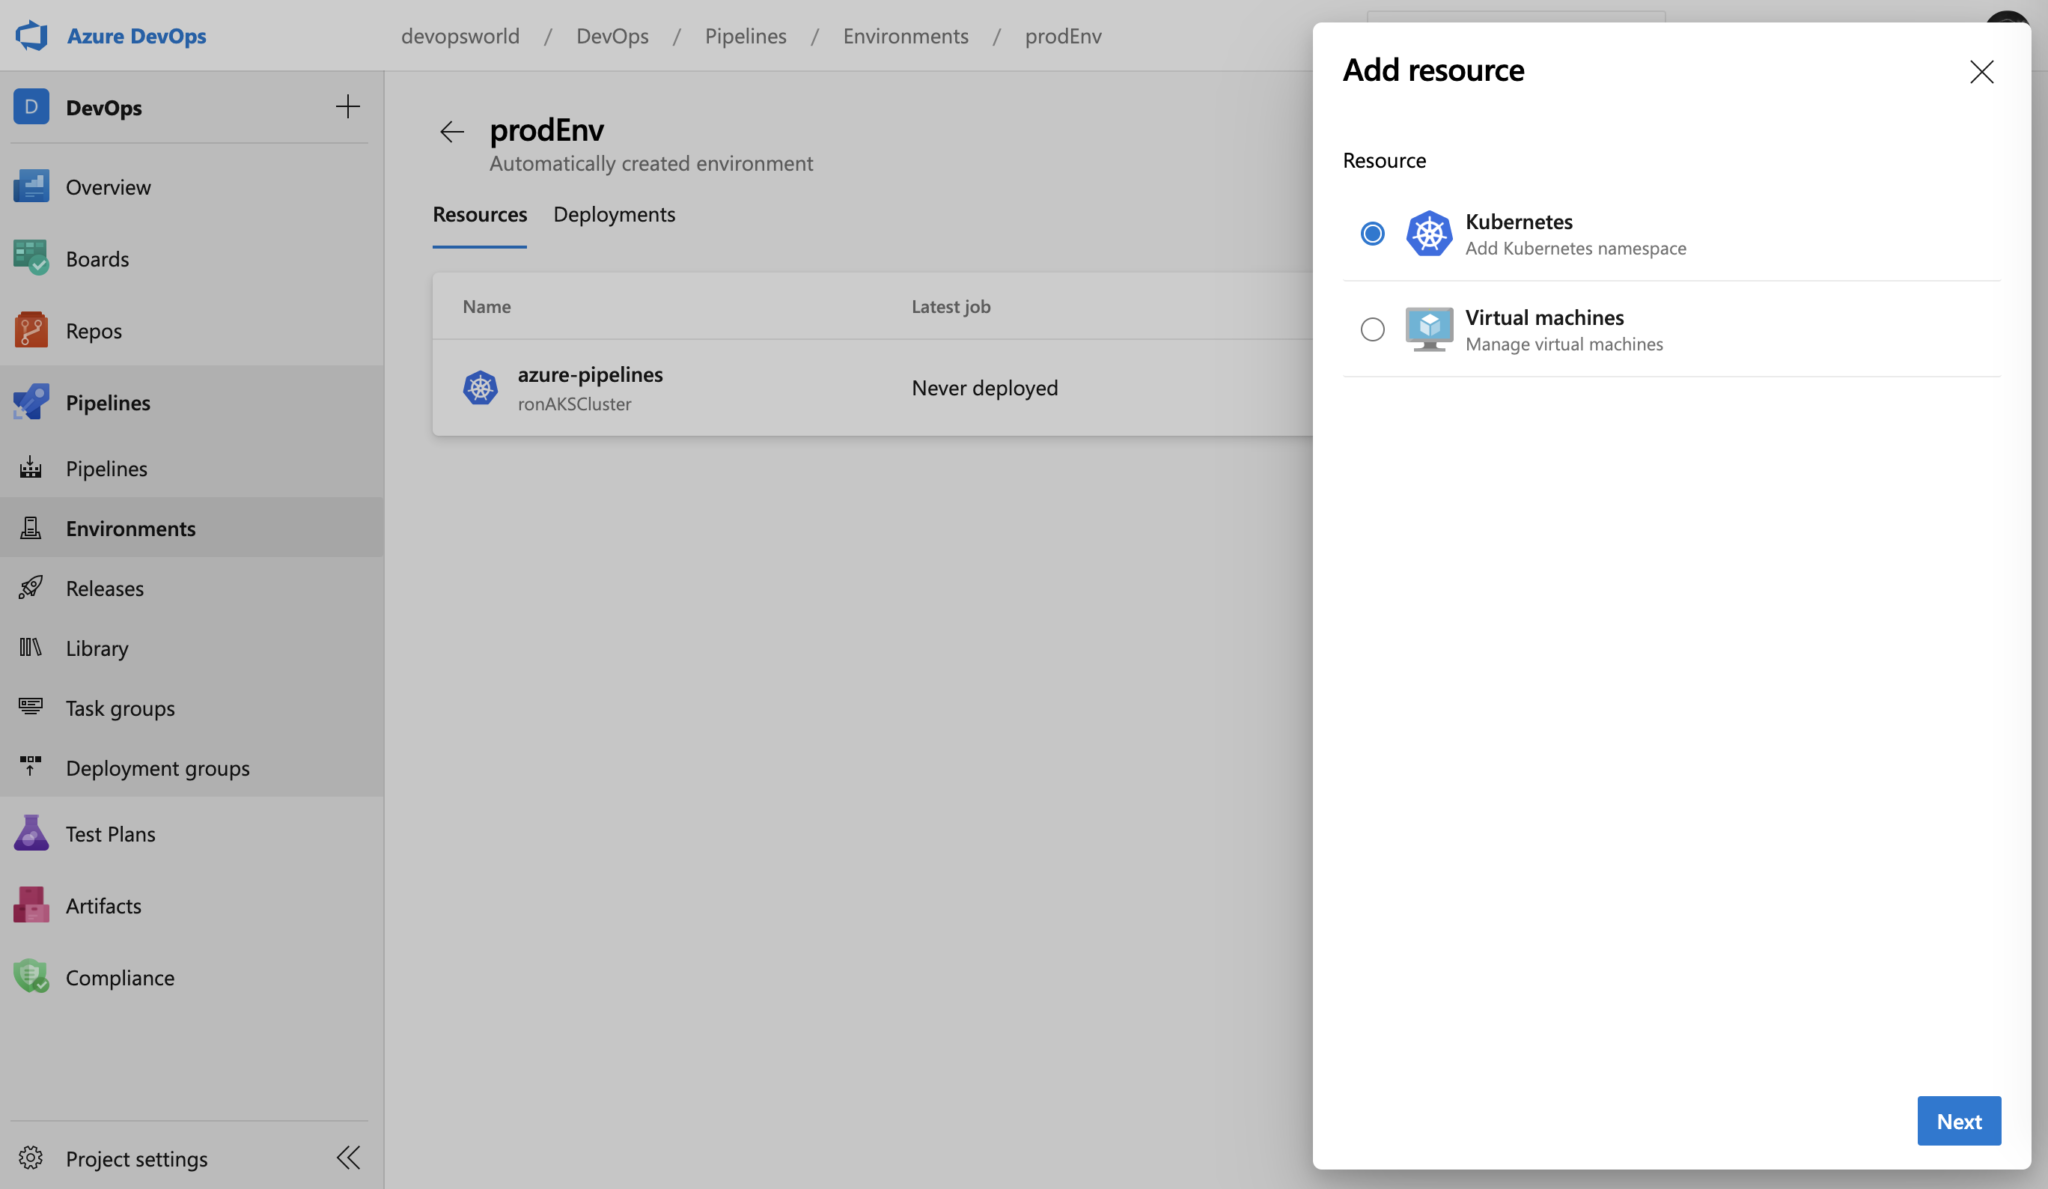The height and width of the screenshot is (1189, 2048).
Task: Click the DevOps project avatar icon
Action: pos(31,107)
